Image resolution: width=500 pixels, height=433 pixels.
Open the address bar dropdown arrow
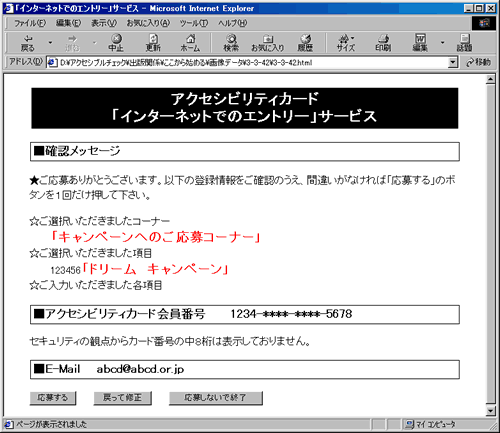click(452, 62)
